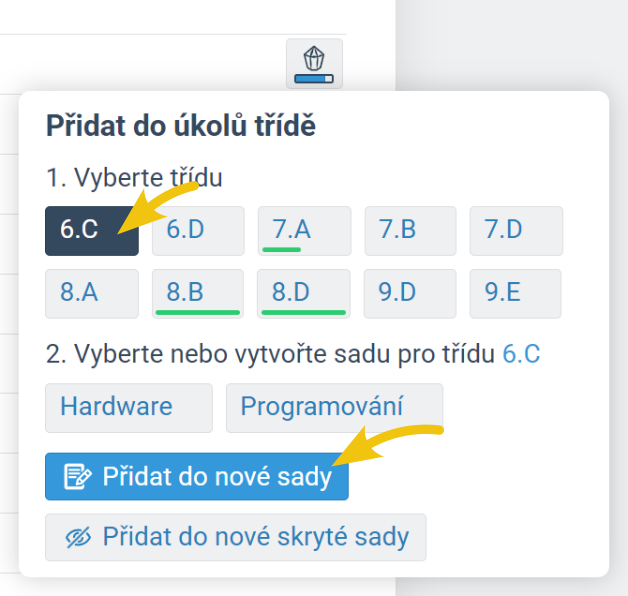Pick class 7.B
628x596 pixels.
pos(410,231)
